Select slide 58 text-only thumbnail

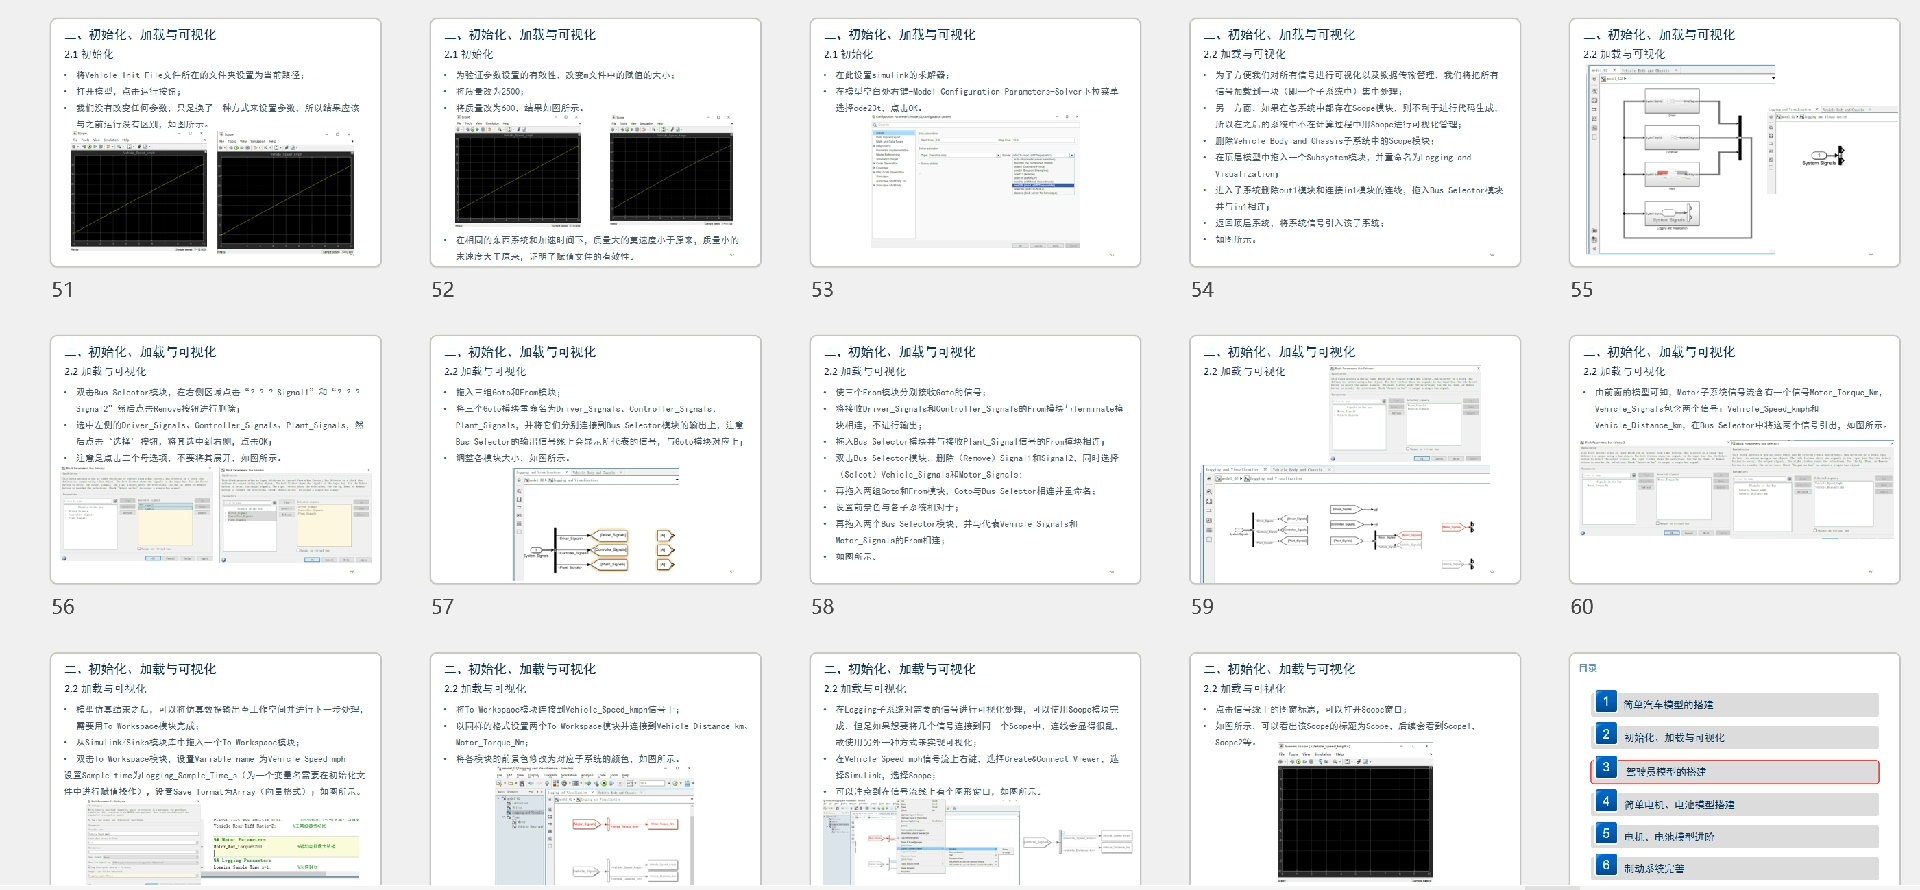[x=975, y=460]
